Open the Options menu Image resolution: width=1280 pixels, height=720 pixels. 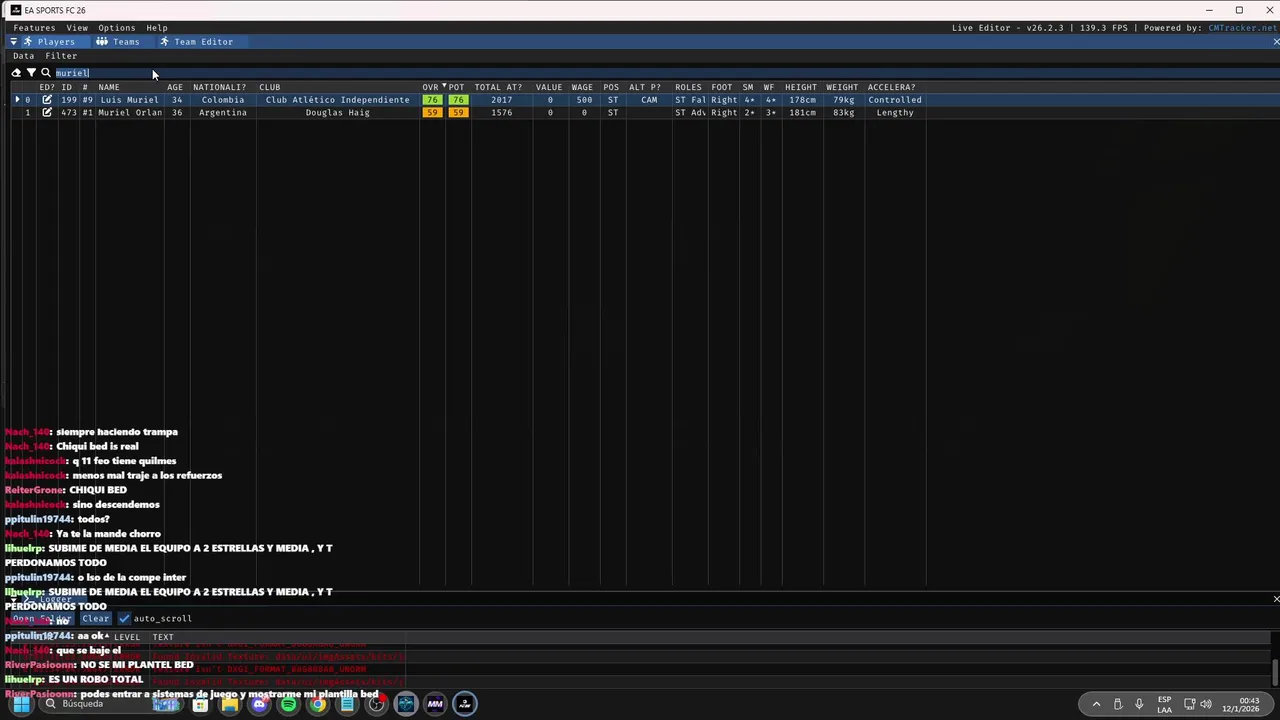(x=116, y=28)
